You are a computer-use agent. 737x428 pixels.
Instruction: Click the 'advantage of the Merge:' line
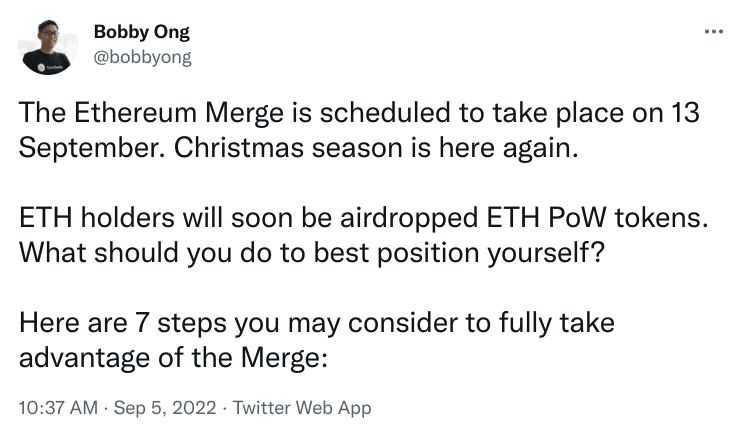pos(175,358)
